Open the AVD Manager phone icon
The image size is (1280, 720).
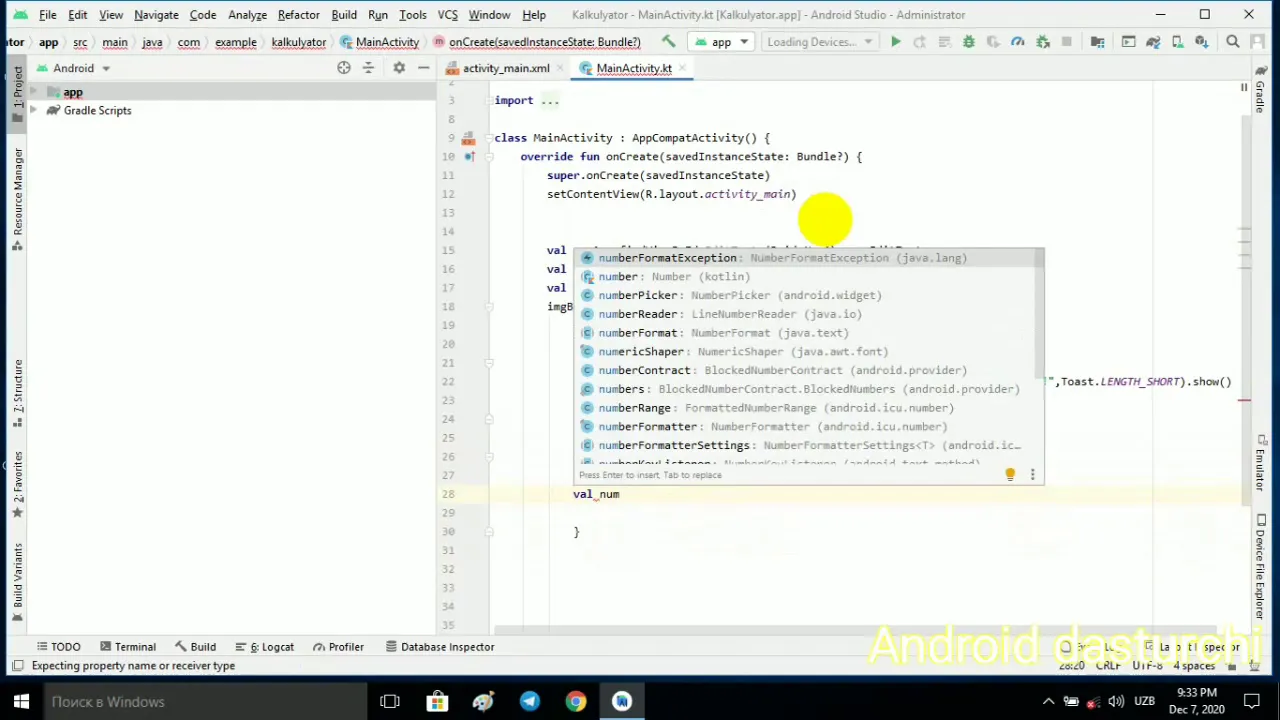coord(1176,42)
